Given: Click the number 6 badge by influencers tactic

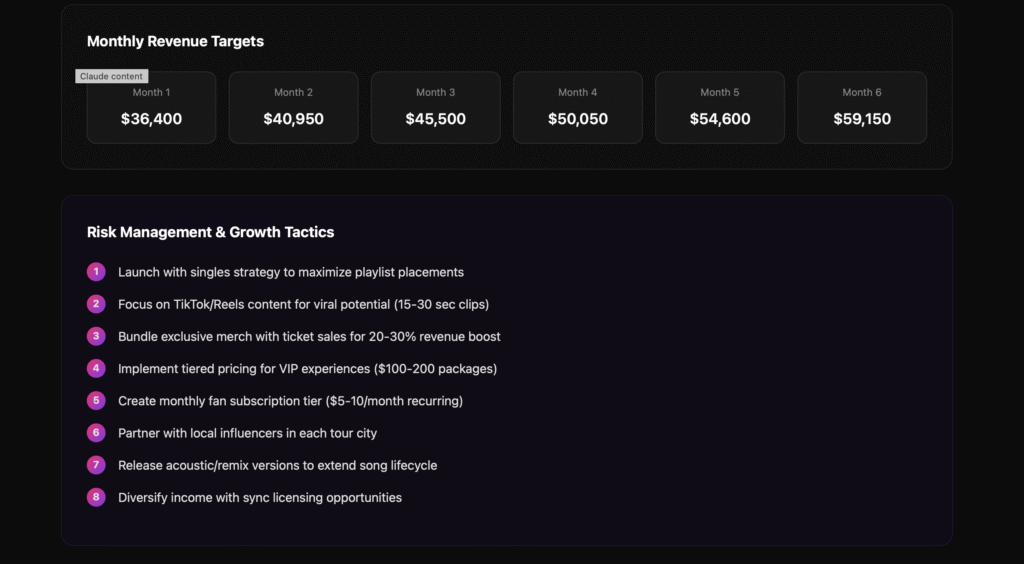Looking at the screenshot, I should tap(96, 433).
